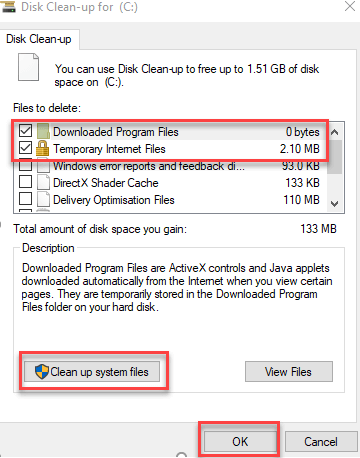Viewport: 360px width, 458px height.
Task: Uncheck the Downloaded Program Files checkbox
Action: (26, 131)
